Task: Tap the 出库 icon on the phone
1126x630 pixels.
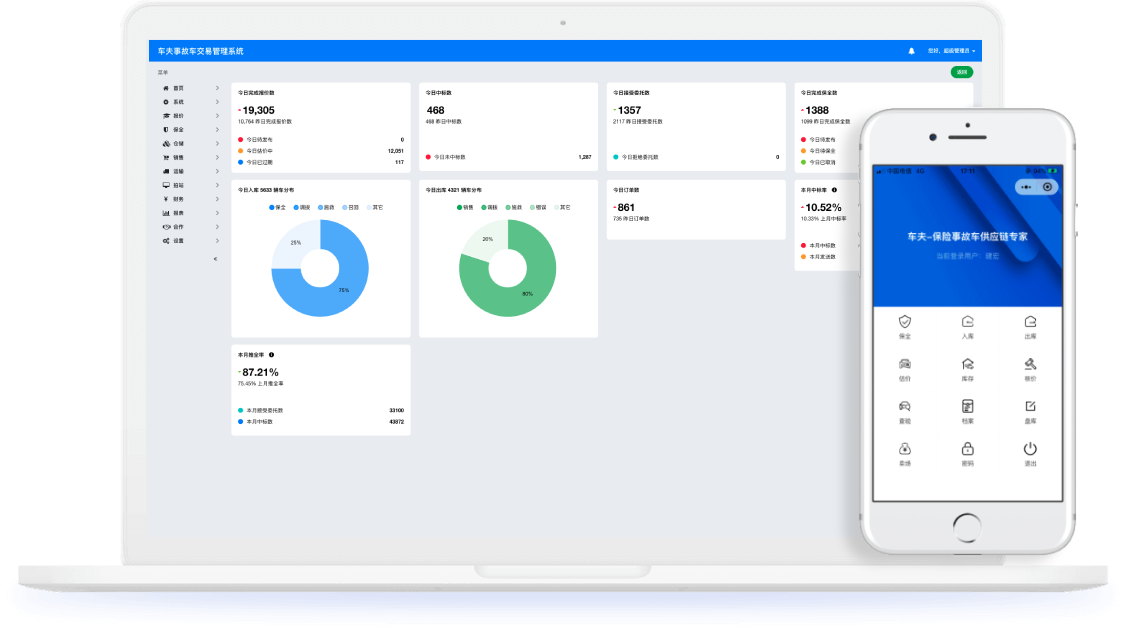Action: coord(1030,322)
